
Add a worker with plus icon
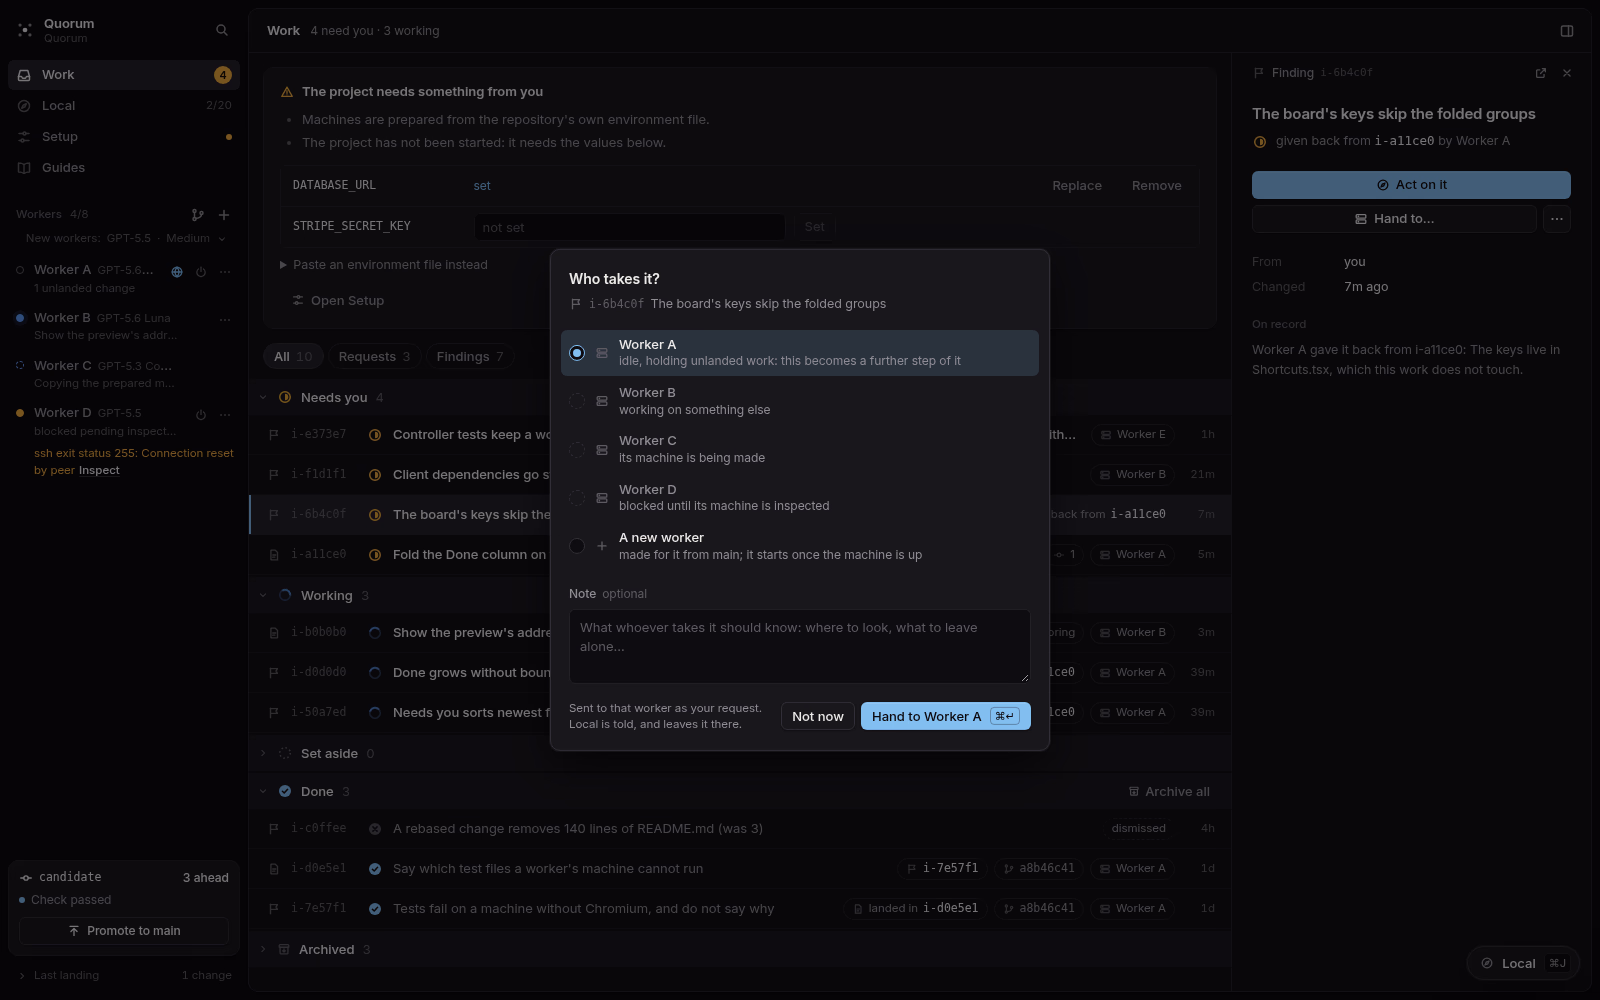pyautogui.click(x=224, y=215)
